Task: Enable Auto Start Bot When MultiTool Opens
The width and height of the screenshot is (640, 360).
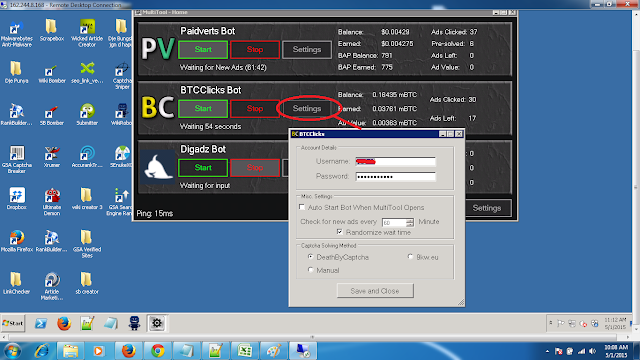Action: [302, 207]
